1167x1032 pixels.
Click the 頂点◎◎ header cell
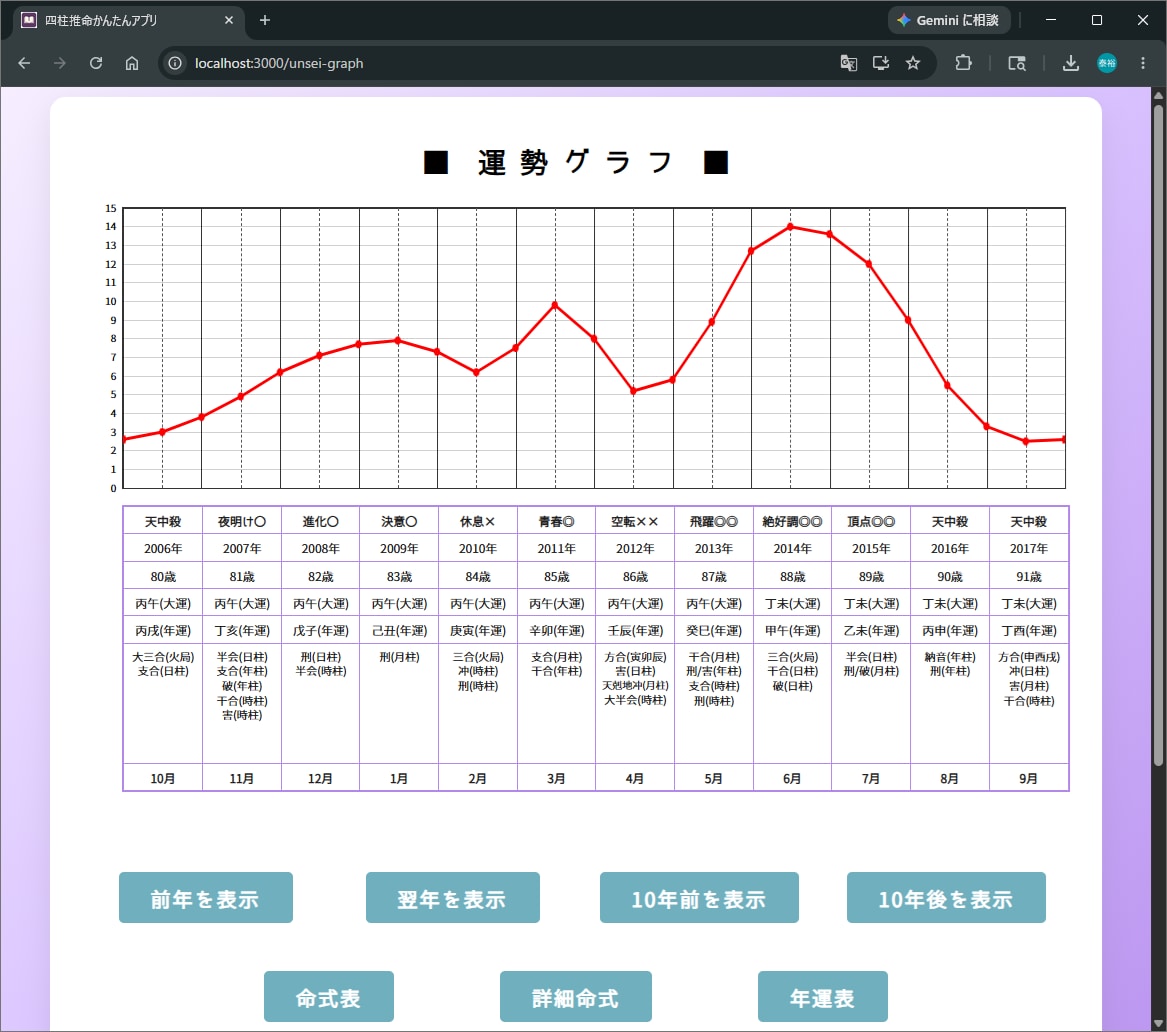click(x=871, y=522)
